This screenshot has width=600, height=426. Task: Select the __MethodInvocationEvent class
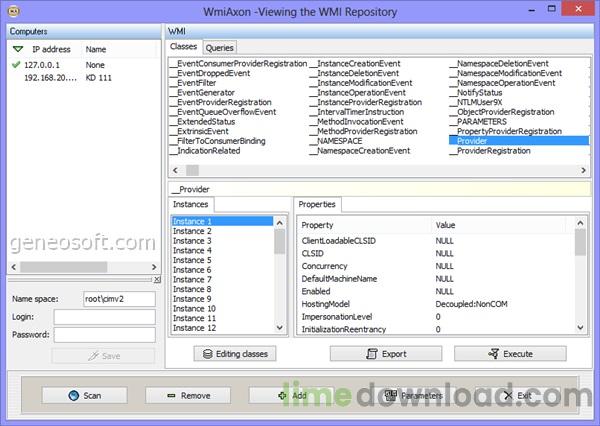[356, 122]
